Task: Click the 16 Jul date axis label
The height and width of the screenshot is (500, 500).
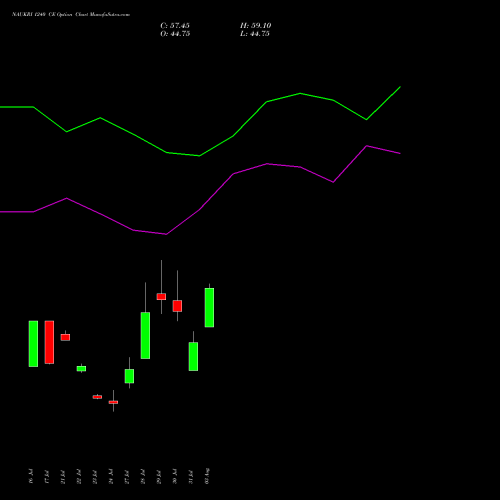Action: pyautogui.click(x=31, y=476)
